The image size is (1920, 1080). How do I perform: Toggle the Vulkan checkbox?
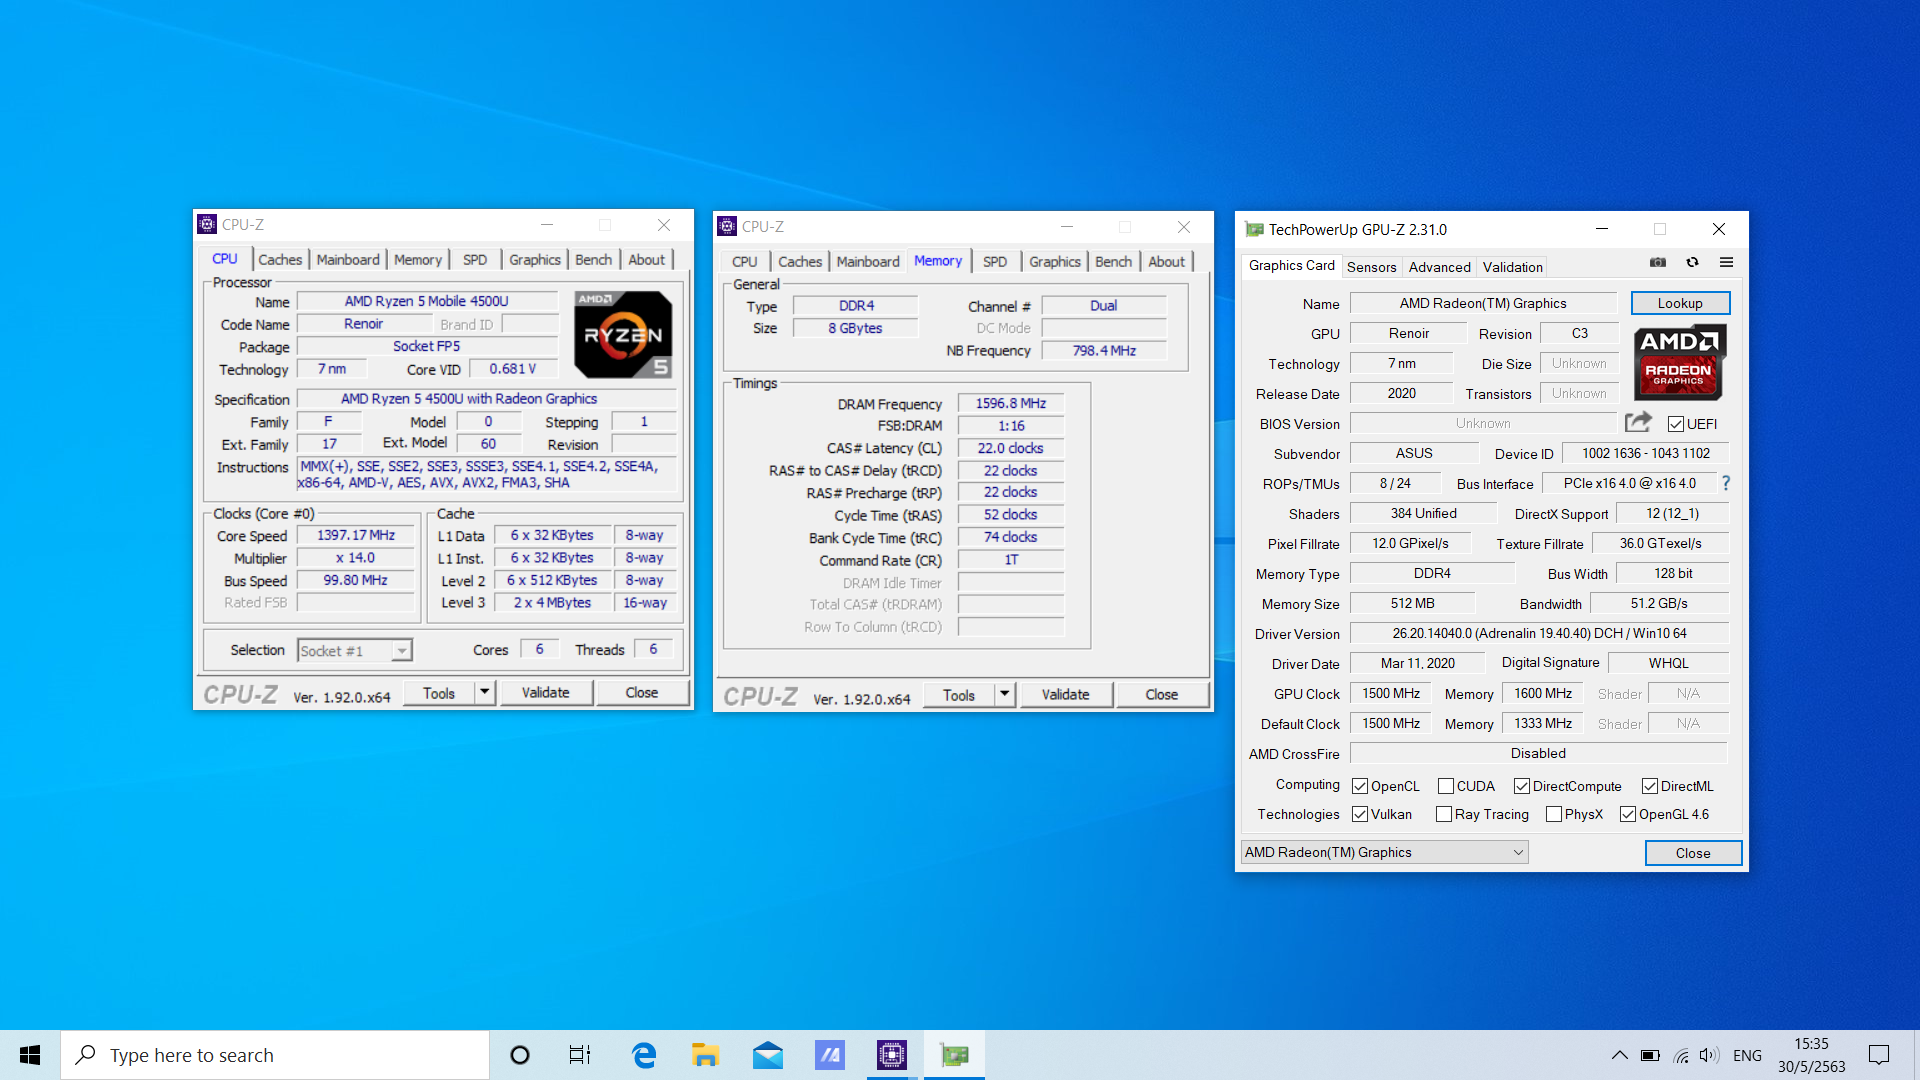(x=1360, y=814)
